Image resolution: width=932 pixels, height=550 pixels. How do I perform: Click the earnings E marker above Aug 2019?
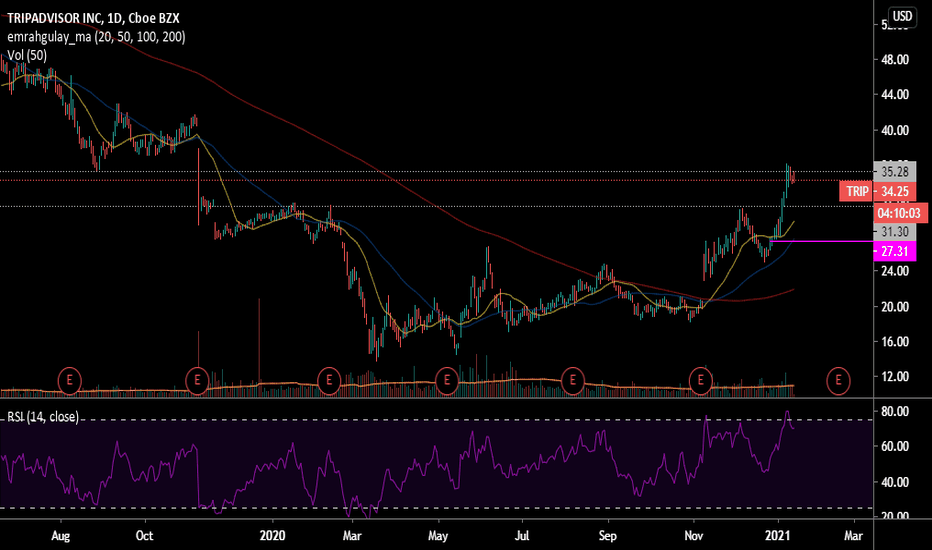(70, 380)
